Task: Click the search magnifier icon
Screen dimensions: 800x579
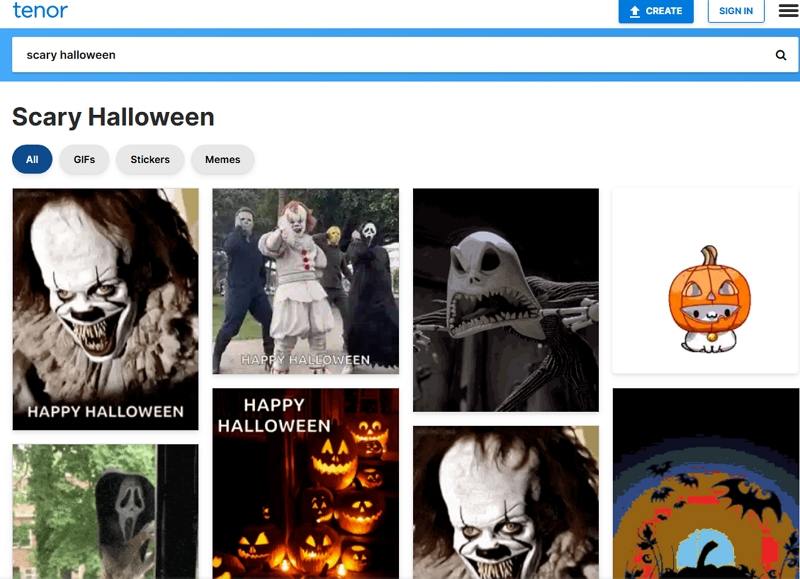Action: point(781,55)
